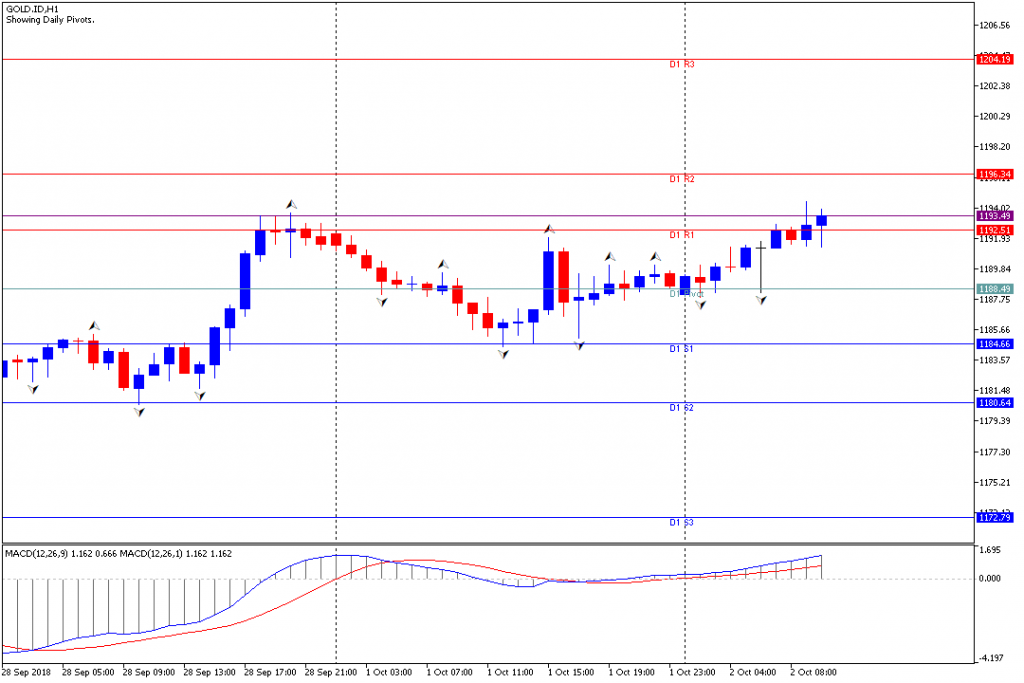
Task: Select the first down fractal arrow on the S1 line
Action: [x=503, y=352]
